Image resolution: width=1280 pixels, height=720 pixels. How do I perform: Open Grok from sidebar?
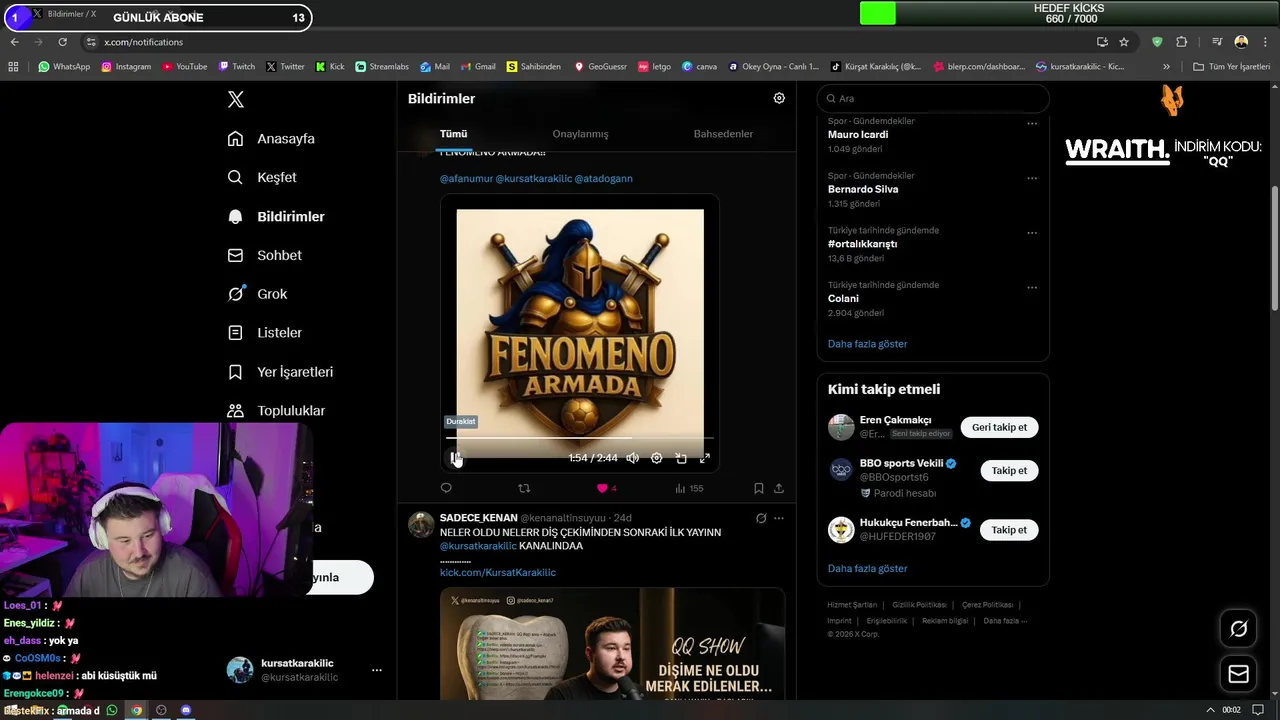257,294
